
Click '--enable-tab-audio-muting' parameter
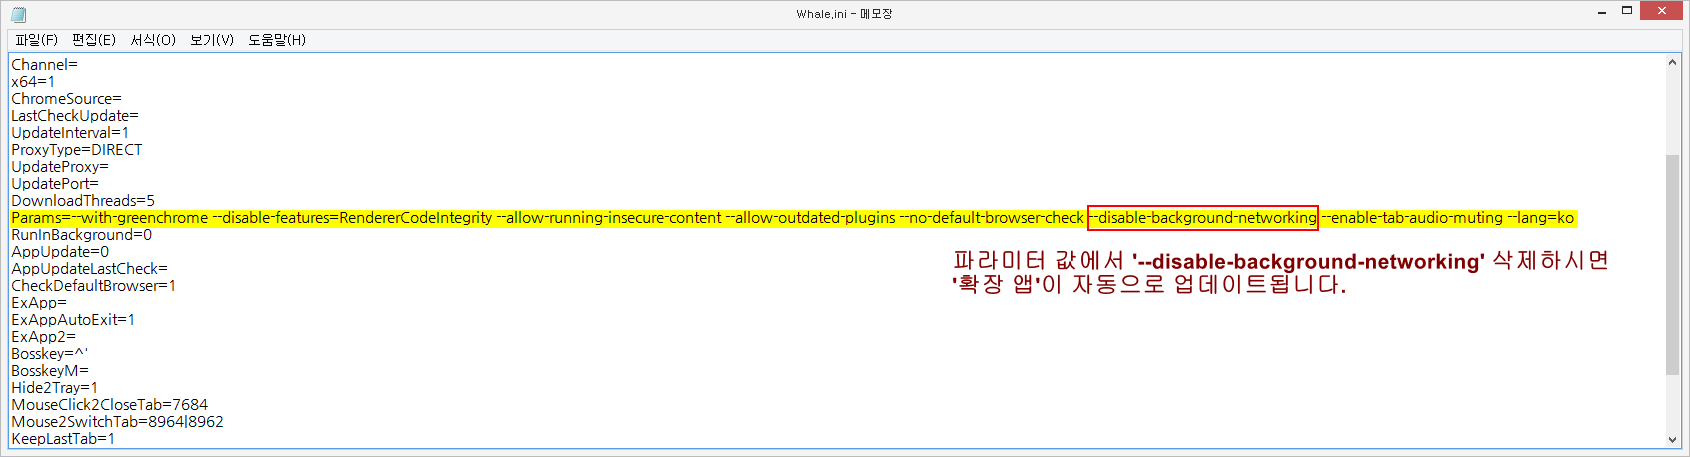click(x=1413, y=218)
